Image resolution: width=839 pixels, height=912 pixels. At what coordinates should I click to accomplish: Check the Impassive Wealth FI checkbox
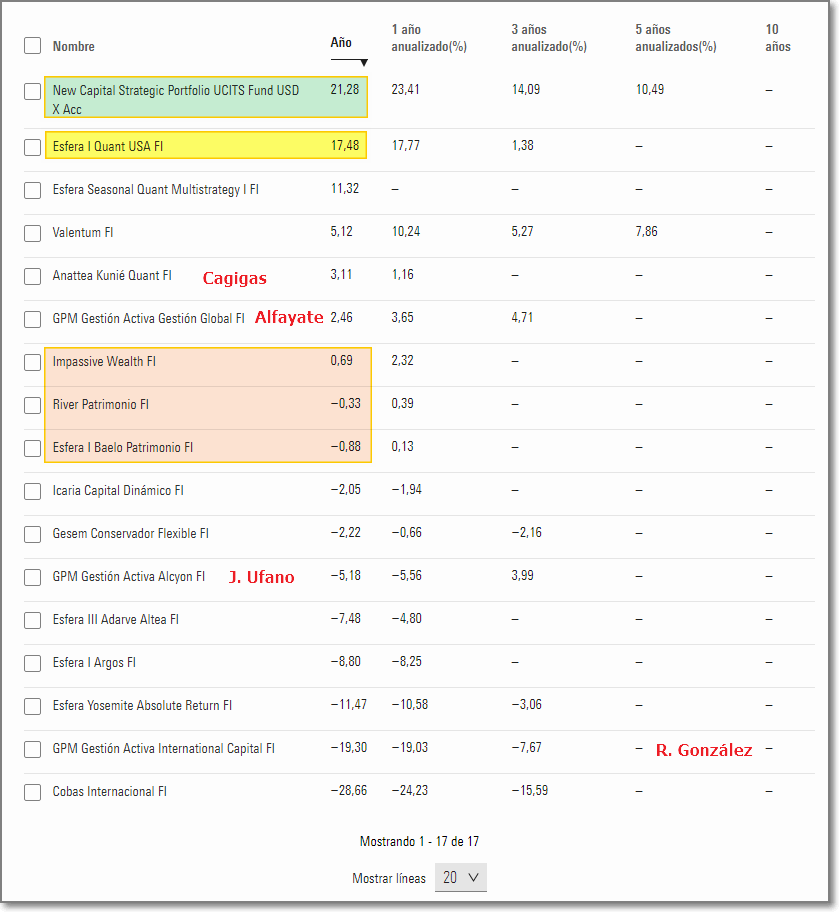click(x=33, y=362)
